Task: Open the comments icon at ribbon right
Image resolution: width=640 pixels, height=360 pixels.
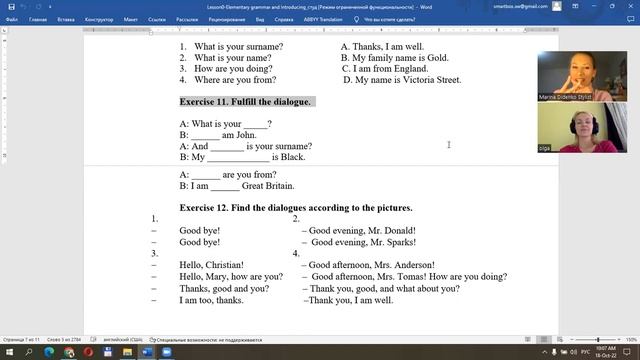Action: (630, 19)
